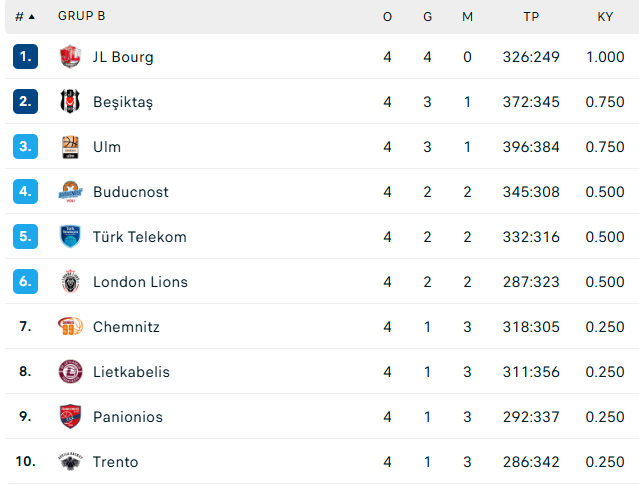Open the JL Bourg team name link
This screenshot has width=639, height=485.
[123, 57]
